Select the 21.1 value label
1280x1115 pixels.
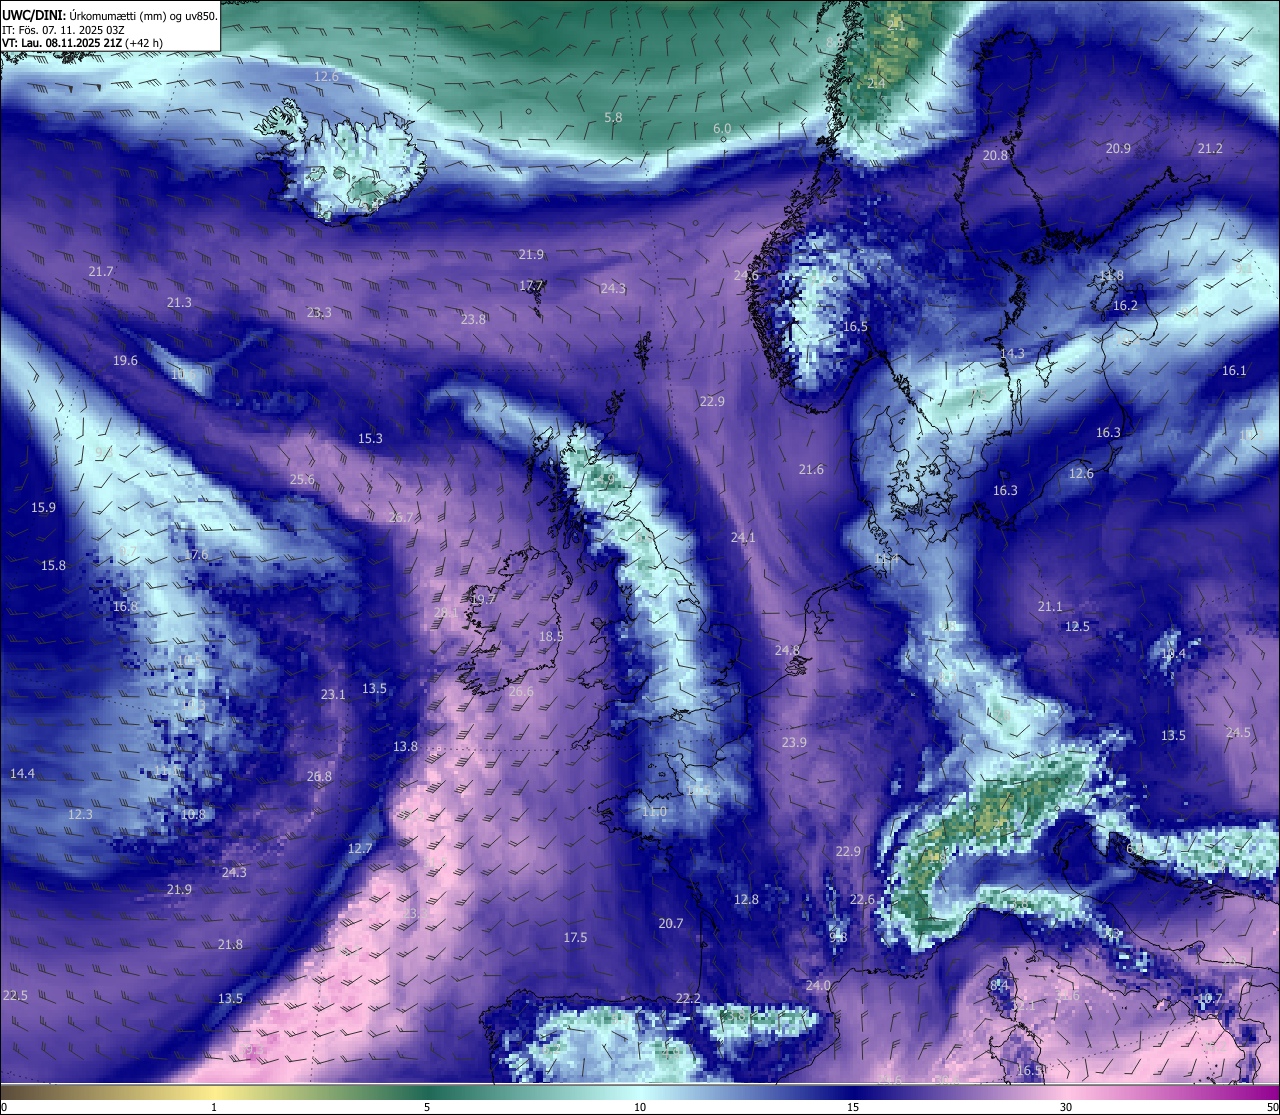click(x=1050, y=606)
